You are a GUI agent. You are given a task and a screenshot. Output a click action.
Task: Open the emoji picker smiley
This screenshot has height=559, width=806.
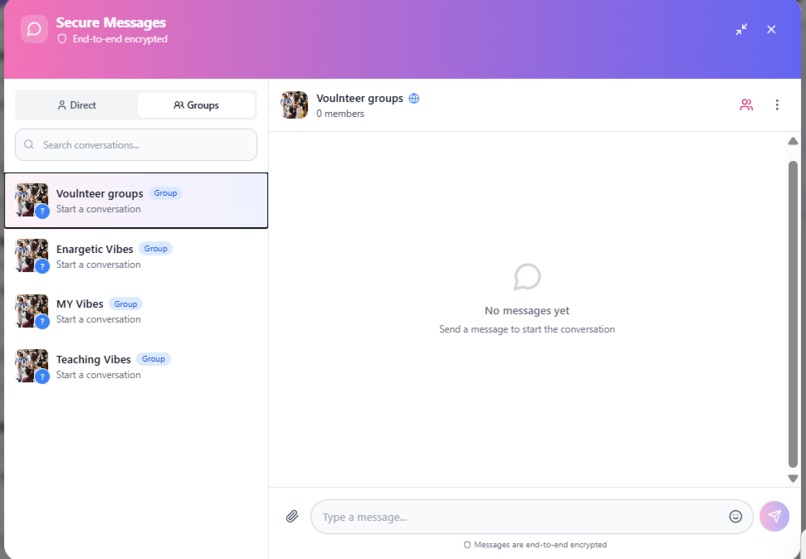click(x=736, y=516)
